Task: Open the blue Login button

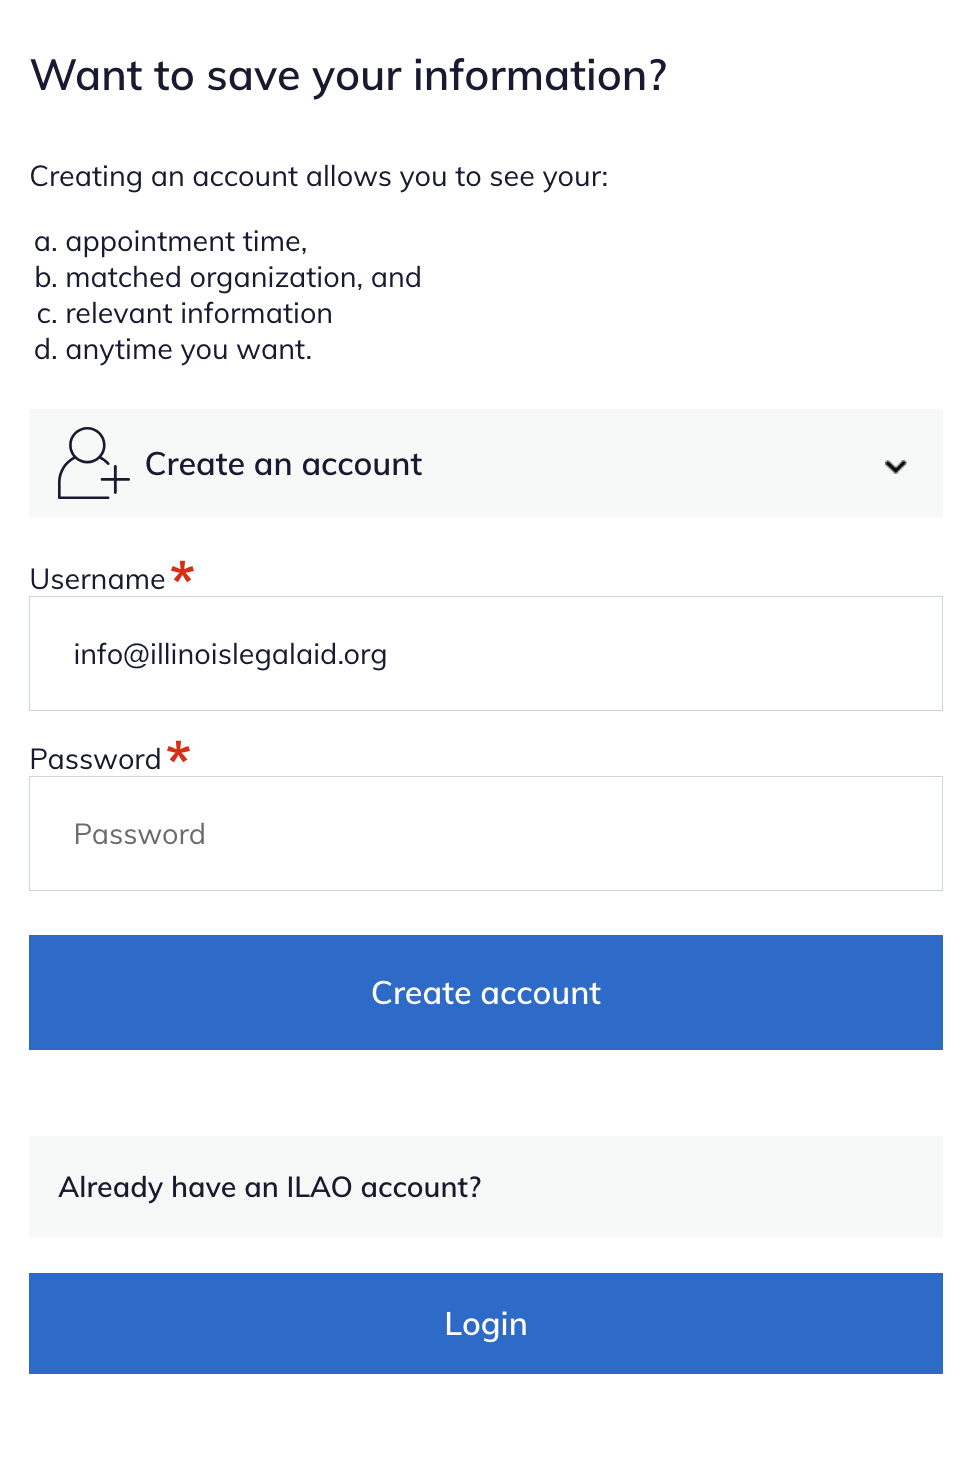Action: [x=486, y=1323]
